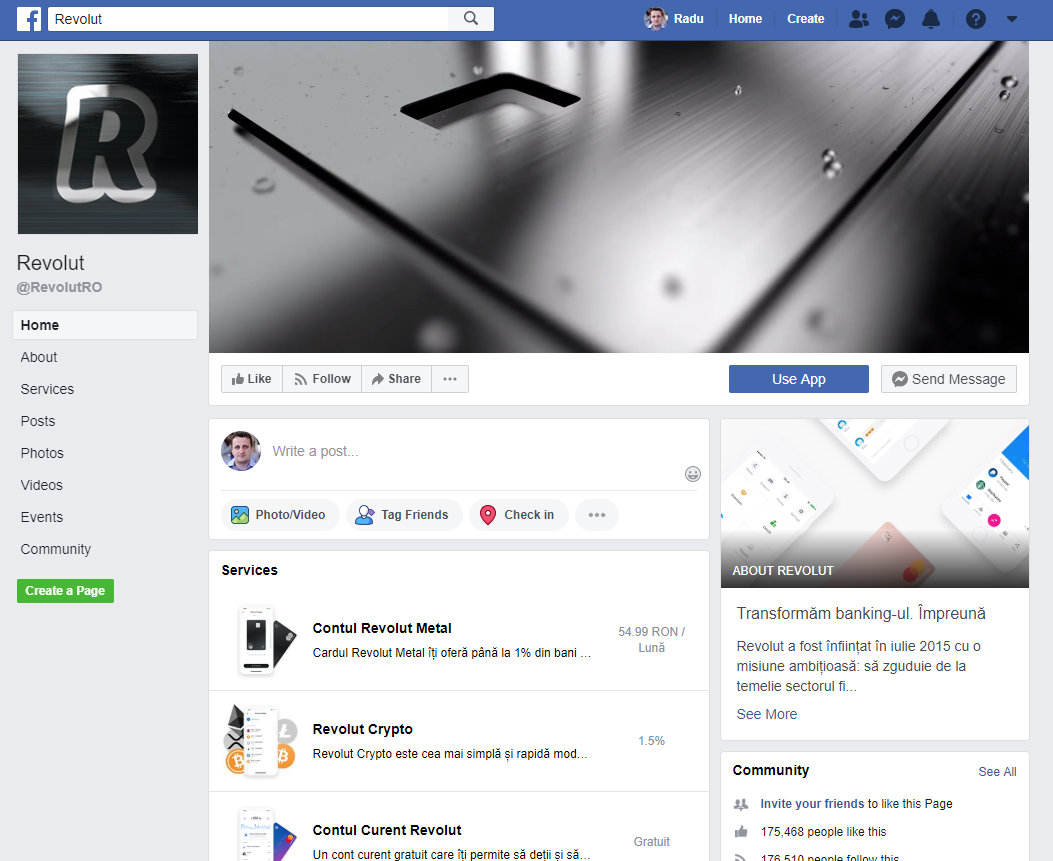Open the Revolut Crypto service title

click(x=363, y=729)
